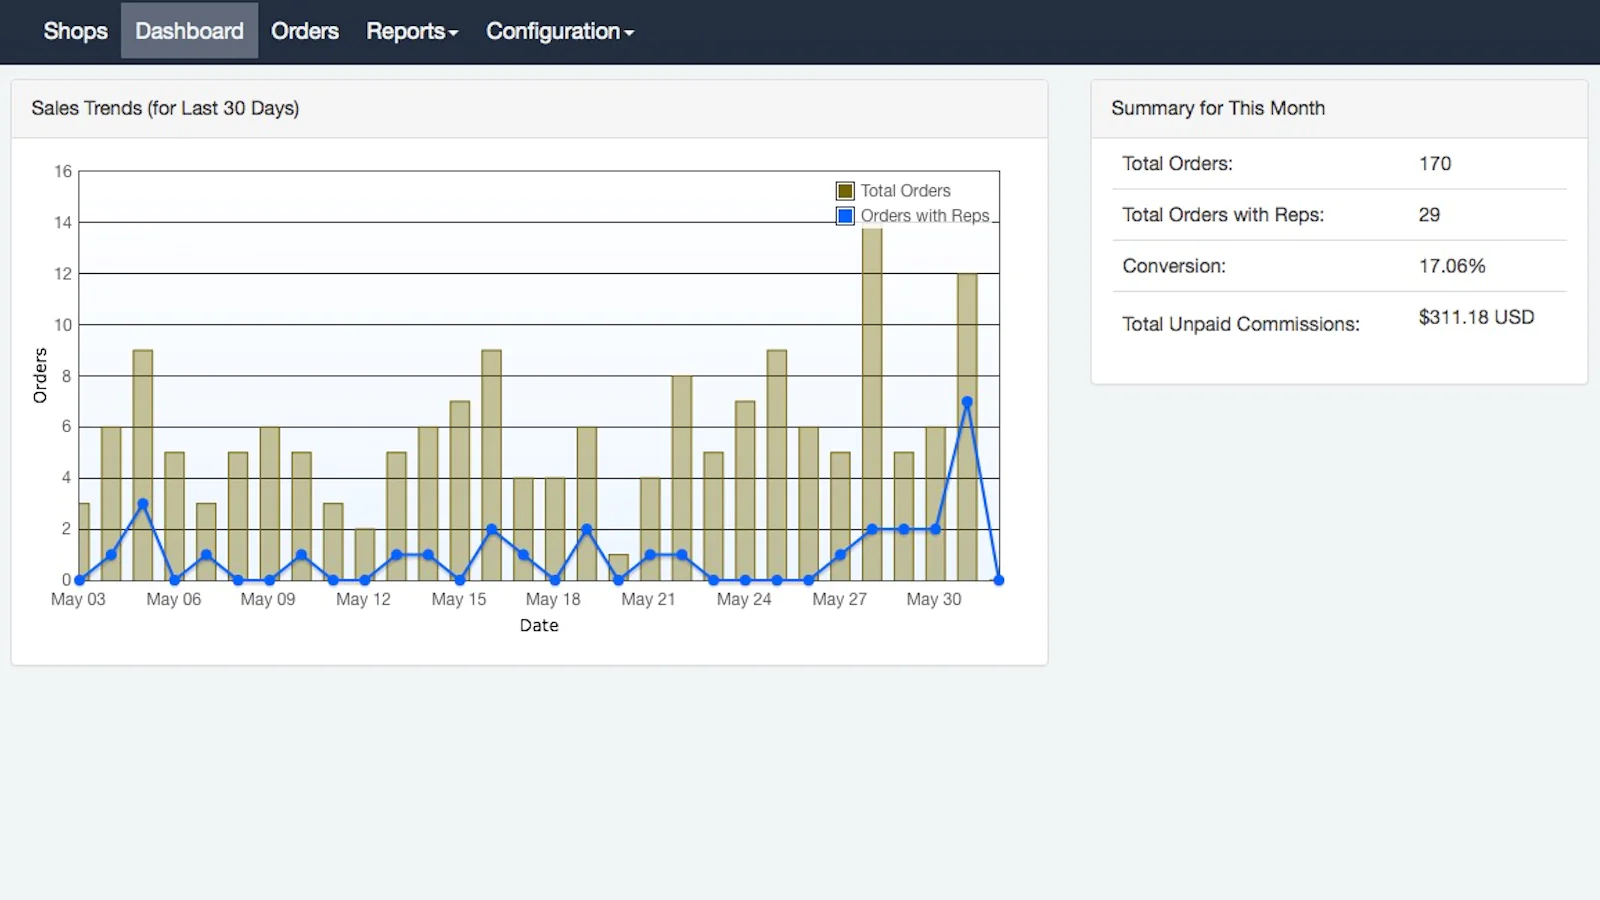Screen dimensions: 1600x900
Task: Open the Shops page in navbar
Action: pos(75,31)
